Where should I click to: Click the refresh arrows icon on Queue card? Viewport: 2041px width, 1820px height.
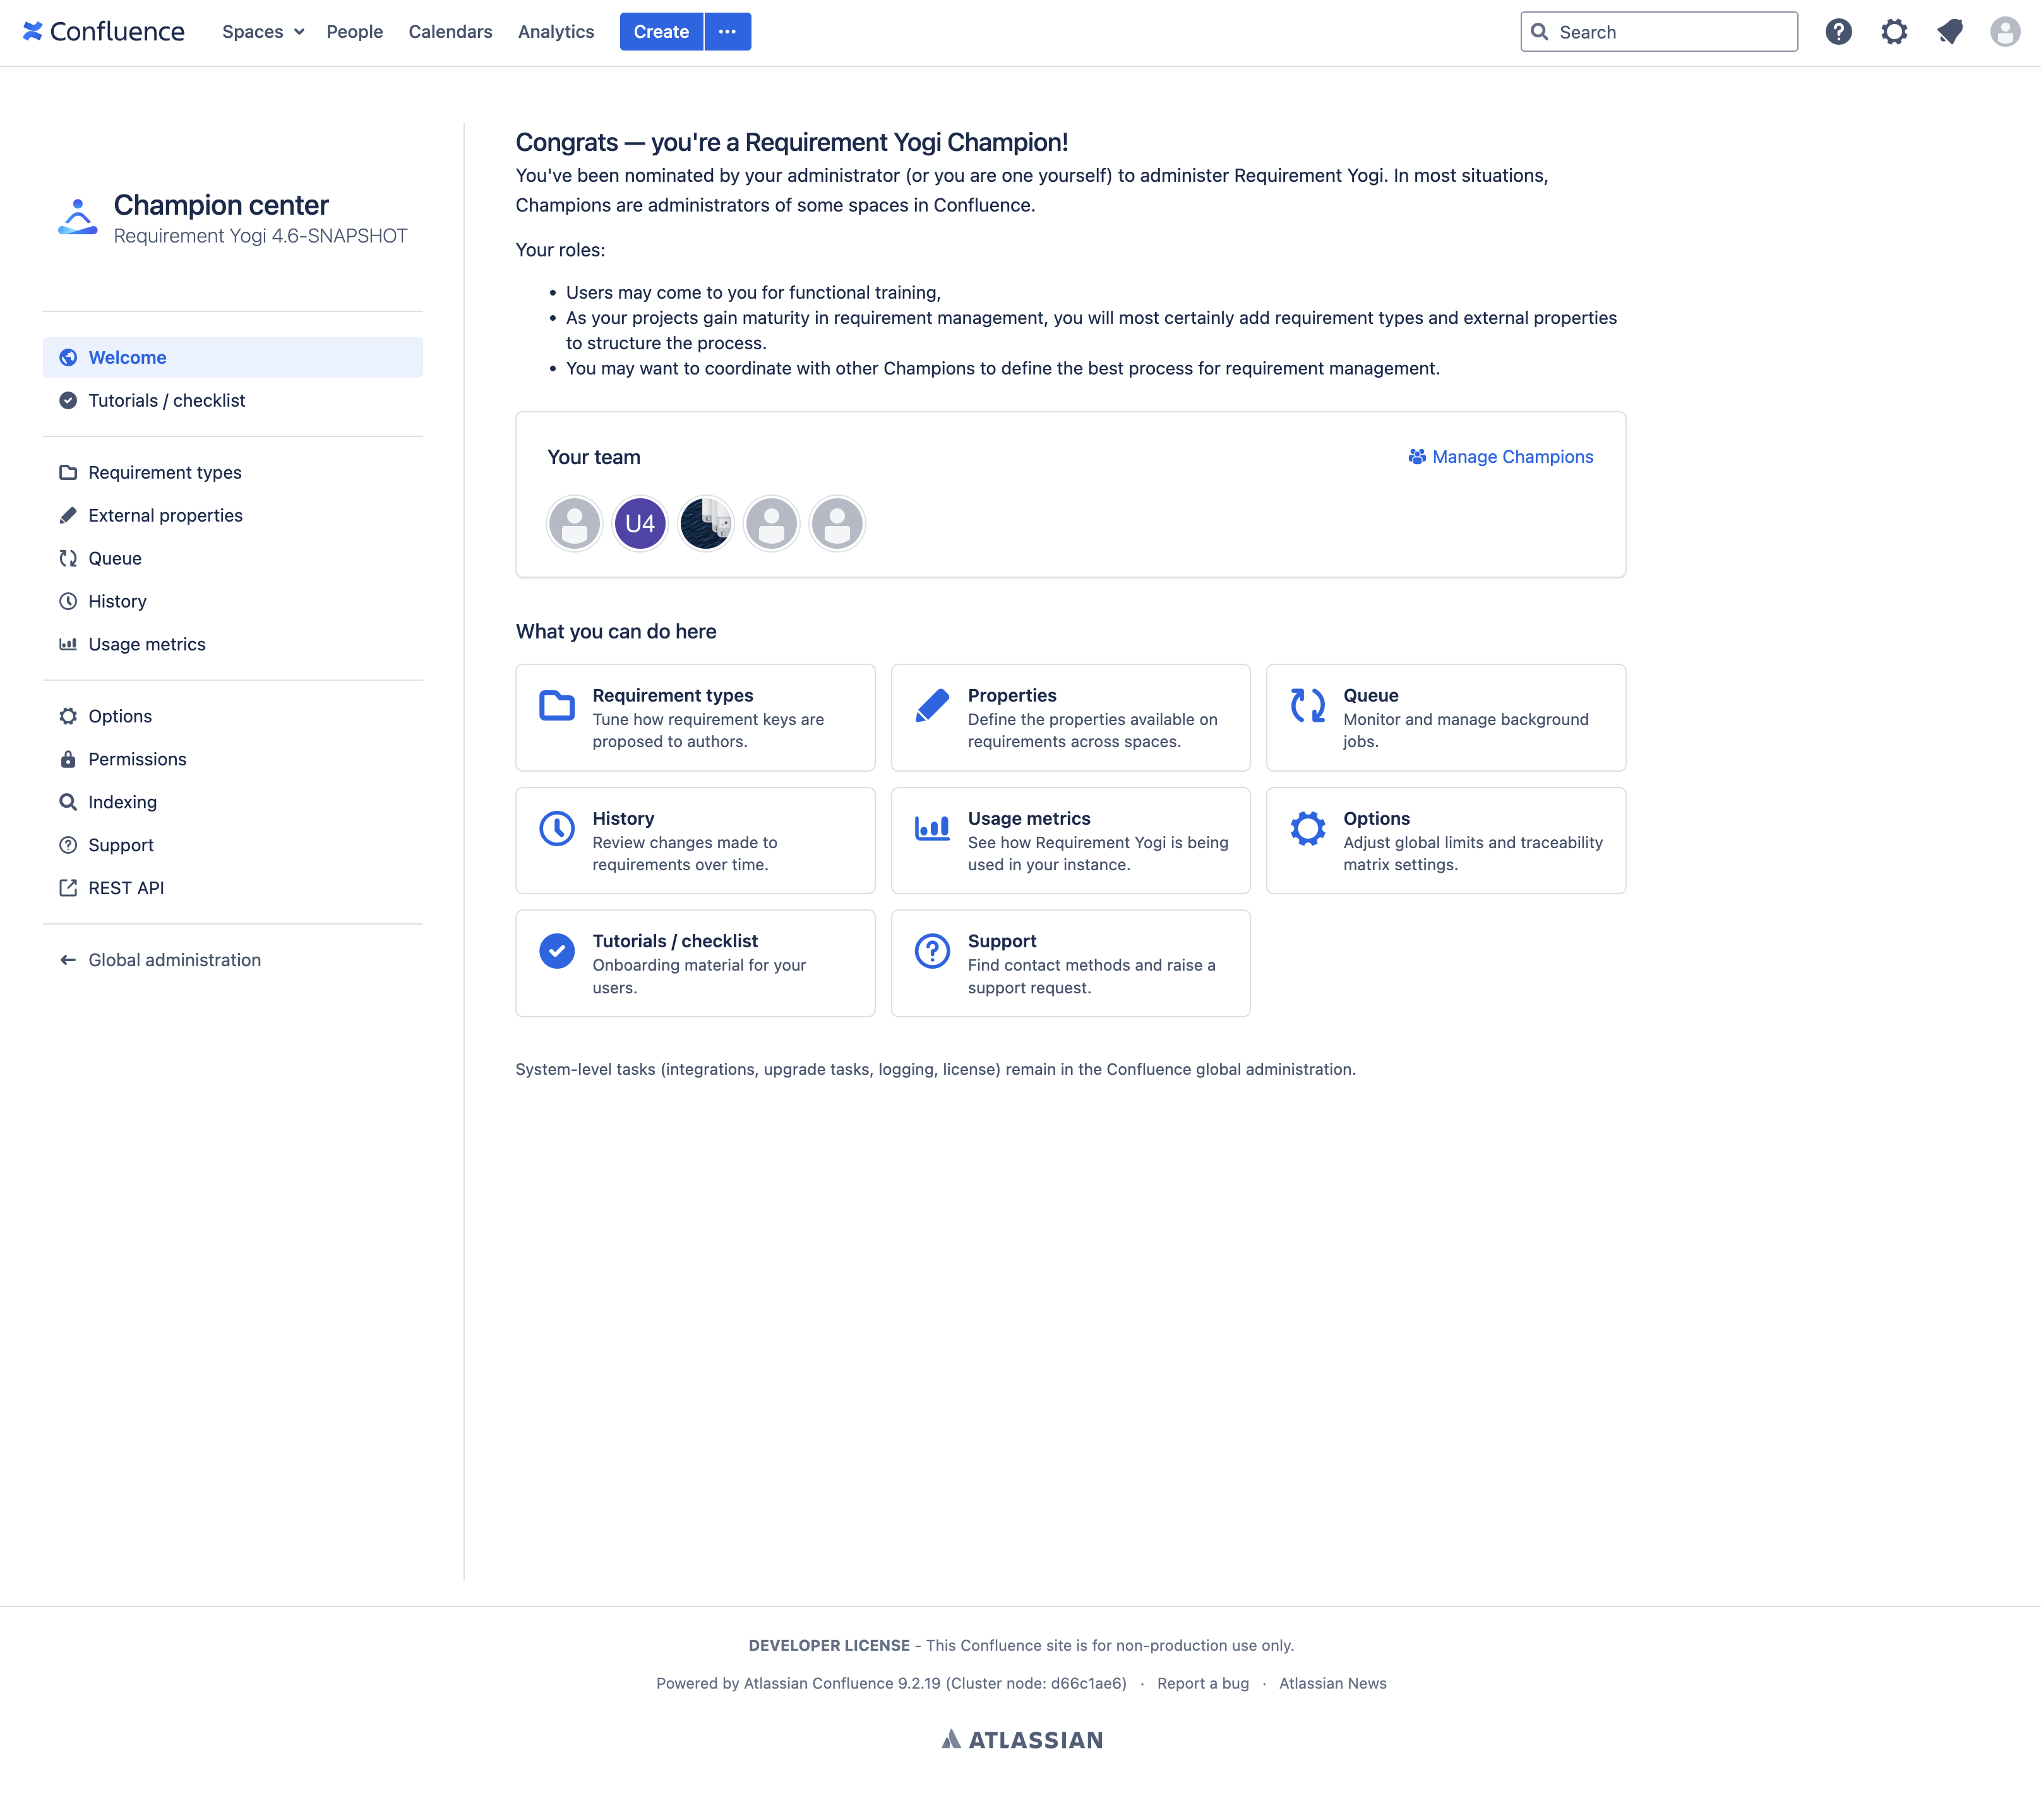[x=1307, y=706]
